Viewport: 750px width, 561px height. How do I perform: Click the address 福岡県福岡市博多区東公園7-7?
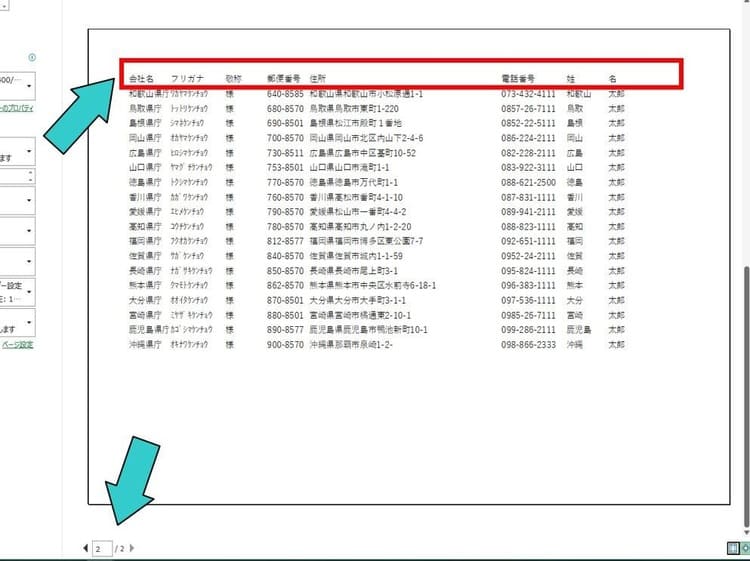(366, 241)
